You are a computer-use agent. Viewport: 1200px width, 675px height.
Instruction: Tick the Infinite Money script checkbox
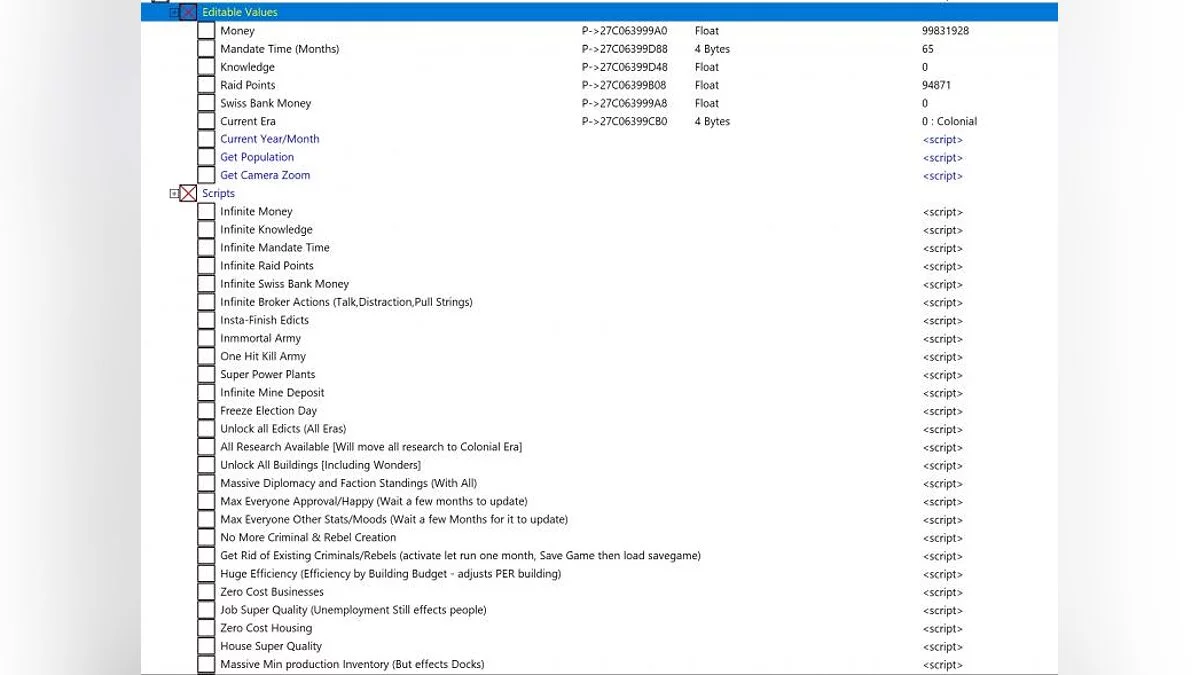pyautogui.click(x=206, y=212)
